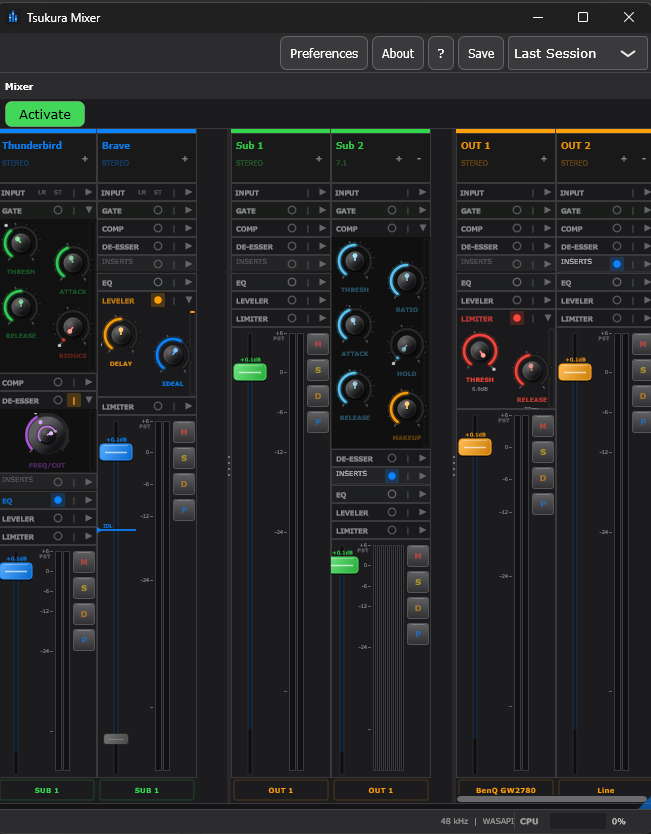Mute the Sub 1 bus
Viewport: 651px width, 834px height.
pyautogui.click(x=318, y=344)
